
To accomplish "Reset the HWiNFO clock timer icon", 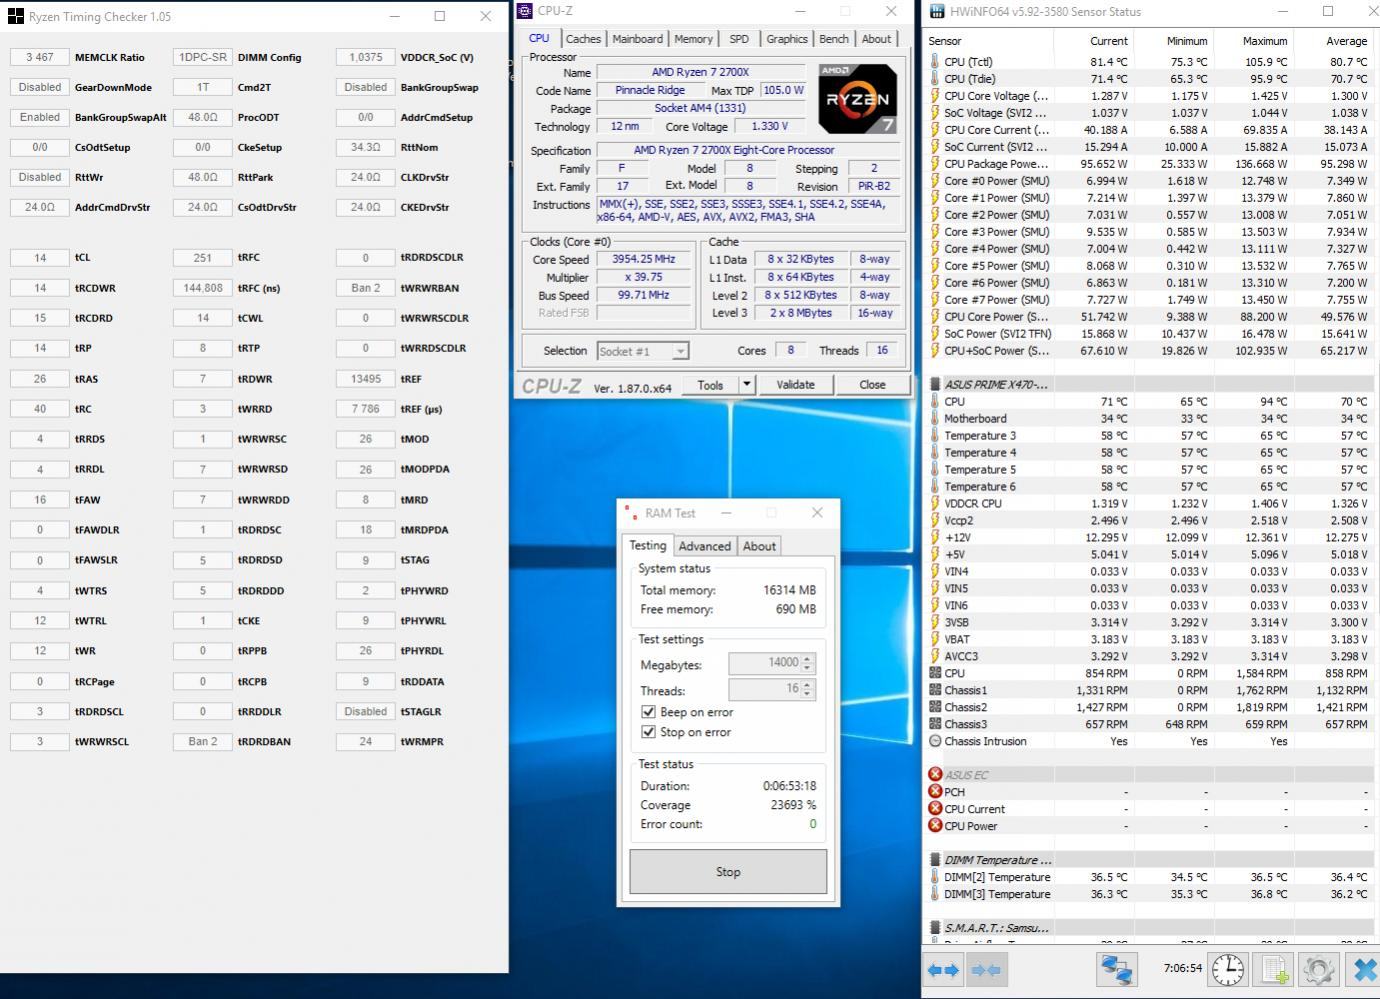I will pyautogui.click(x=1227, y=969).
